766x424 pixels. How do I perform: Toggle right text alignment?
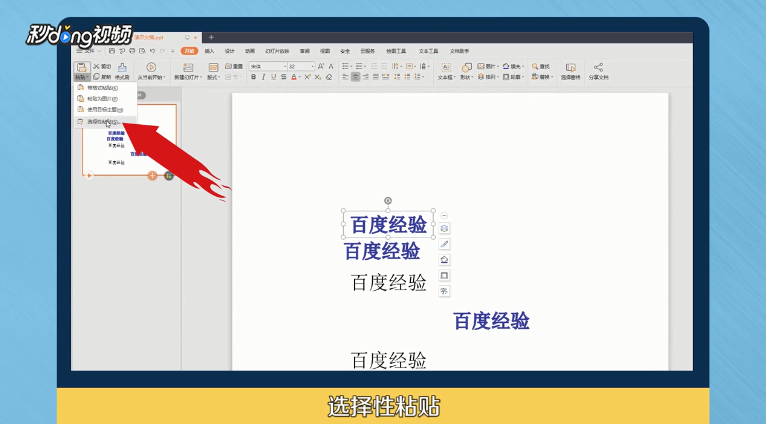[365, 77]
